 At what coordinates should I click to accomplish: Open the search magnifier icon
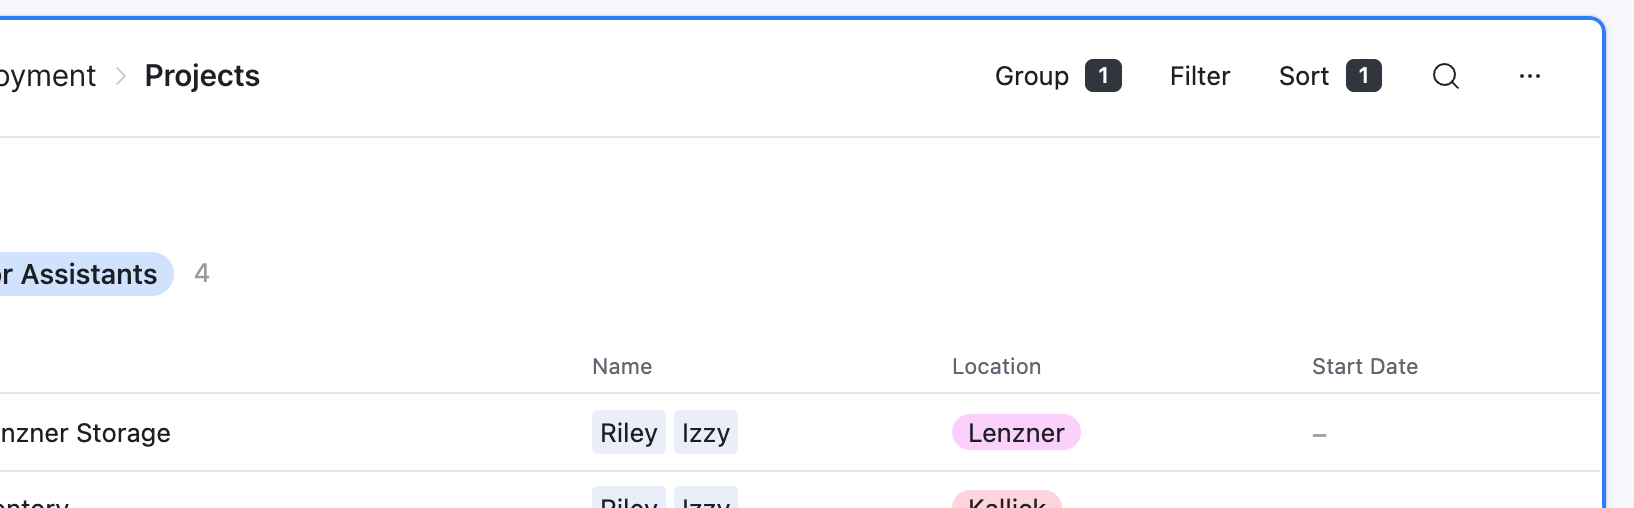coord(1445,76)
